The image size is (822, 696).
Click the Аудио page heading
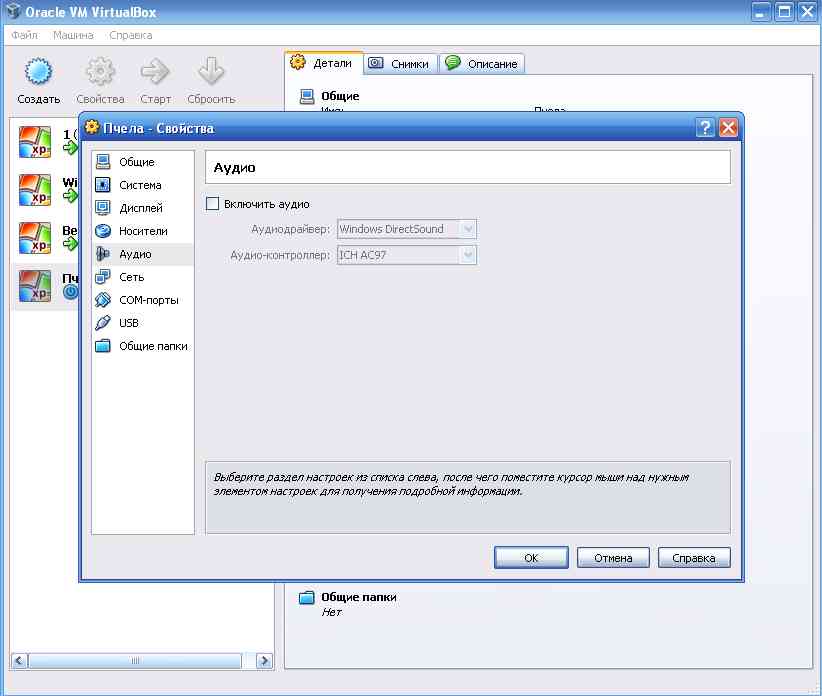[x=234, y=168]
